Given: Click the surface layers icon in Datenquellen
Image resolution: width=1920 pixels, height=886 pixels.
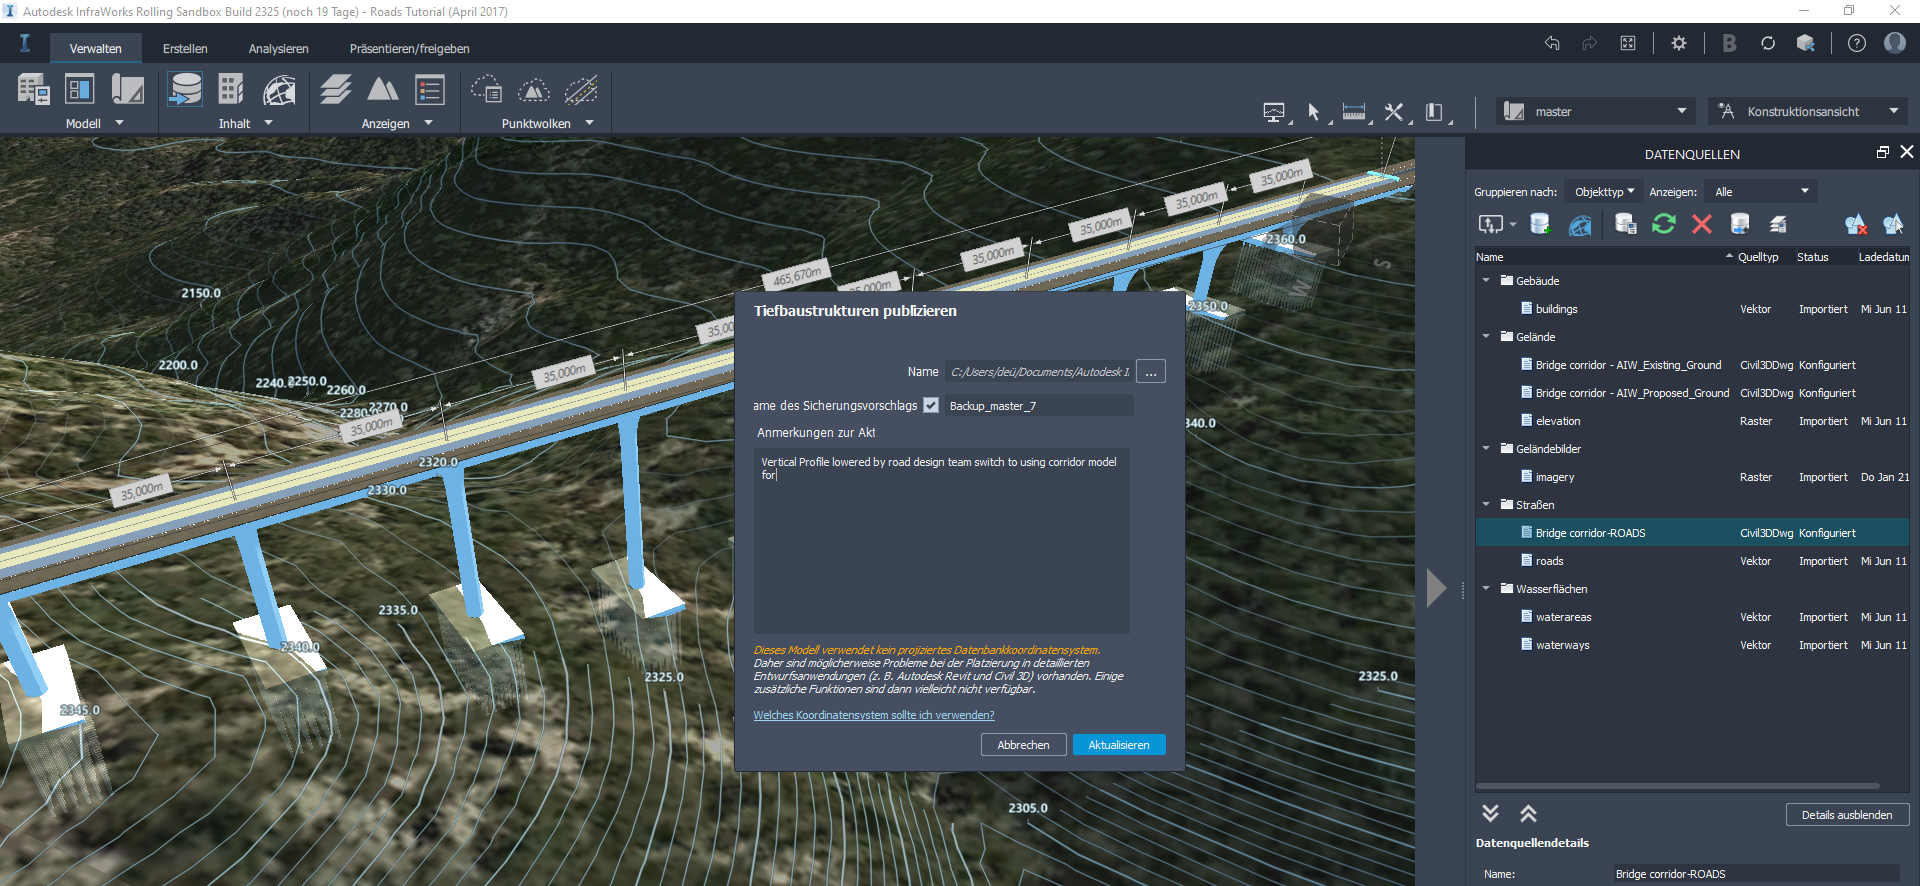Looking at the screenshot, I should 1778,224.
